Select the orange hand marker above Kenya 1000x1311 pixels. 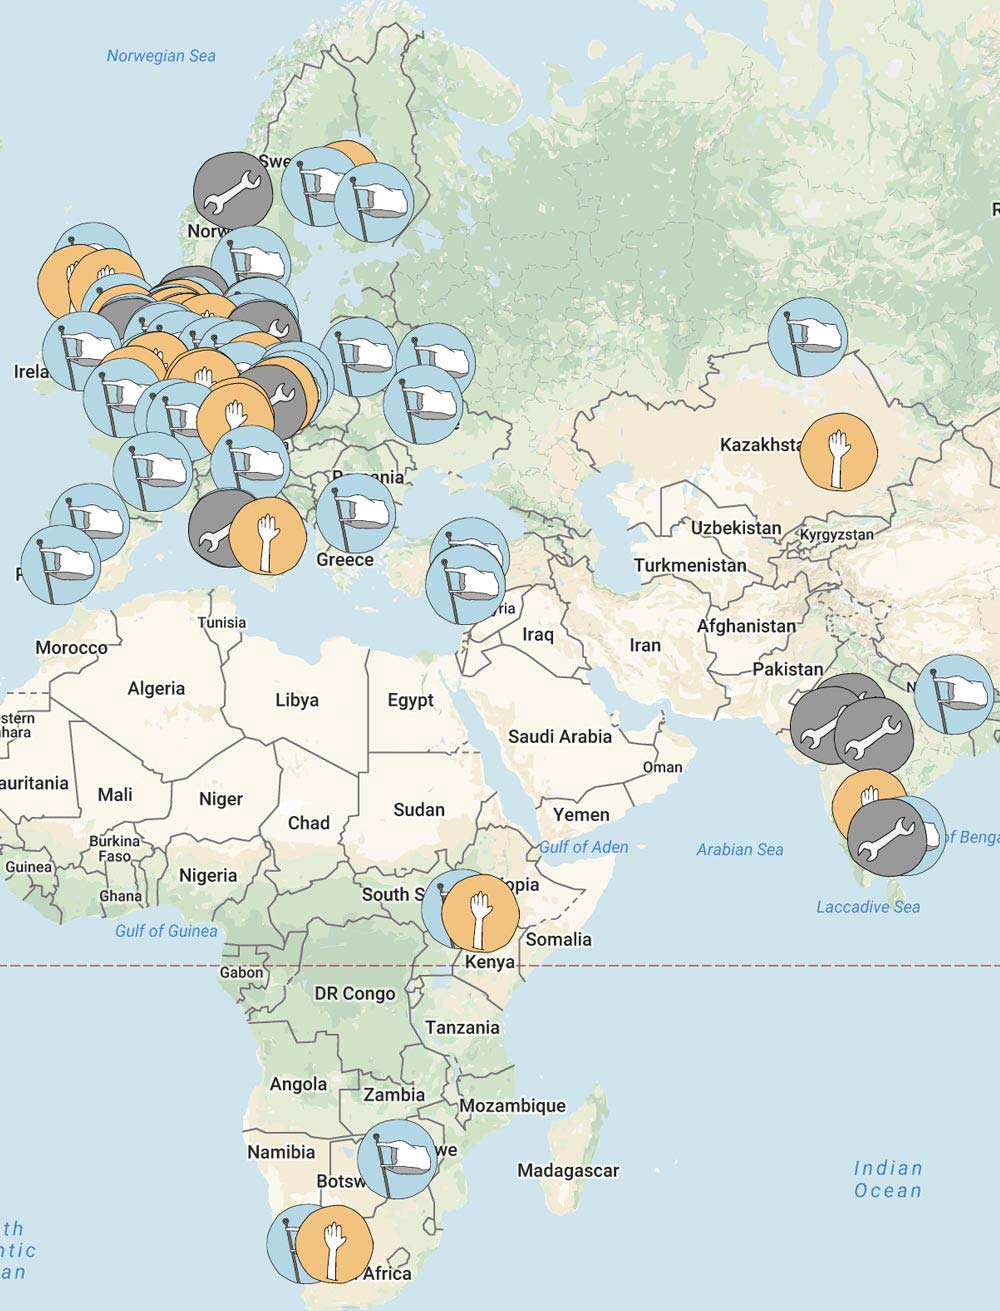pos(480,911)
